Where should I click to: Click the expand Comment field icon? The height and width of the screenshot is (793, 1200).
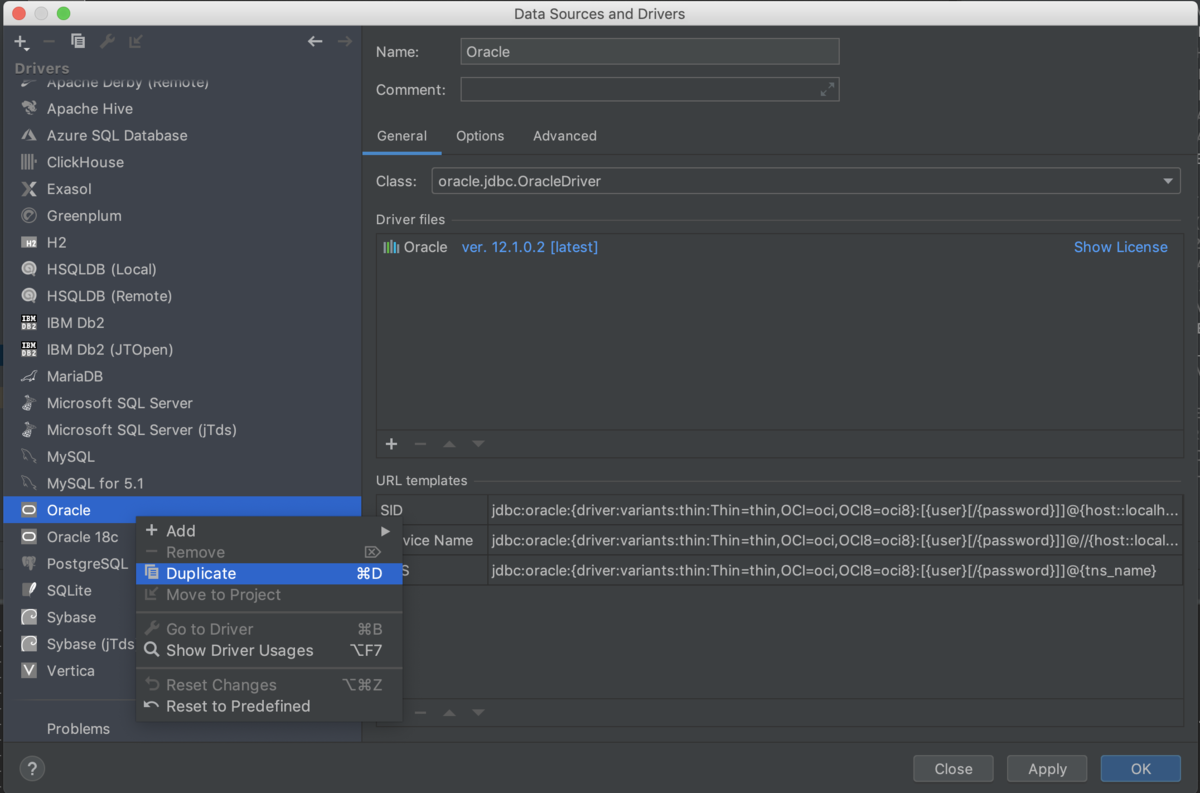[x=827, y=90]
